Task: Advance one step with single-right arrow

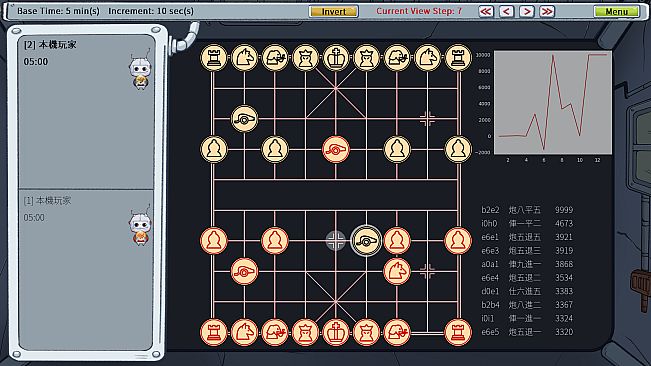Action: click(x=526, y=11)
